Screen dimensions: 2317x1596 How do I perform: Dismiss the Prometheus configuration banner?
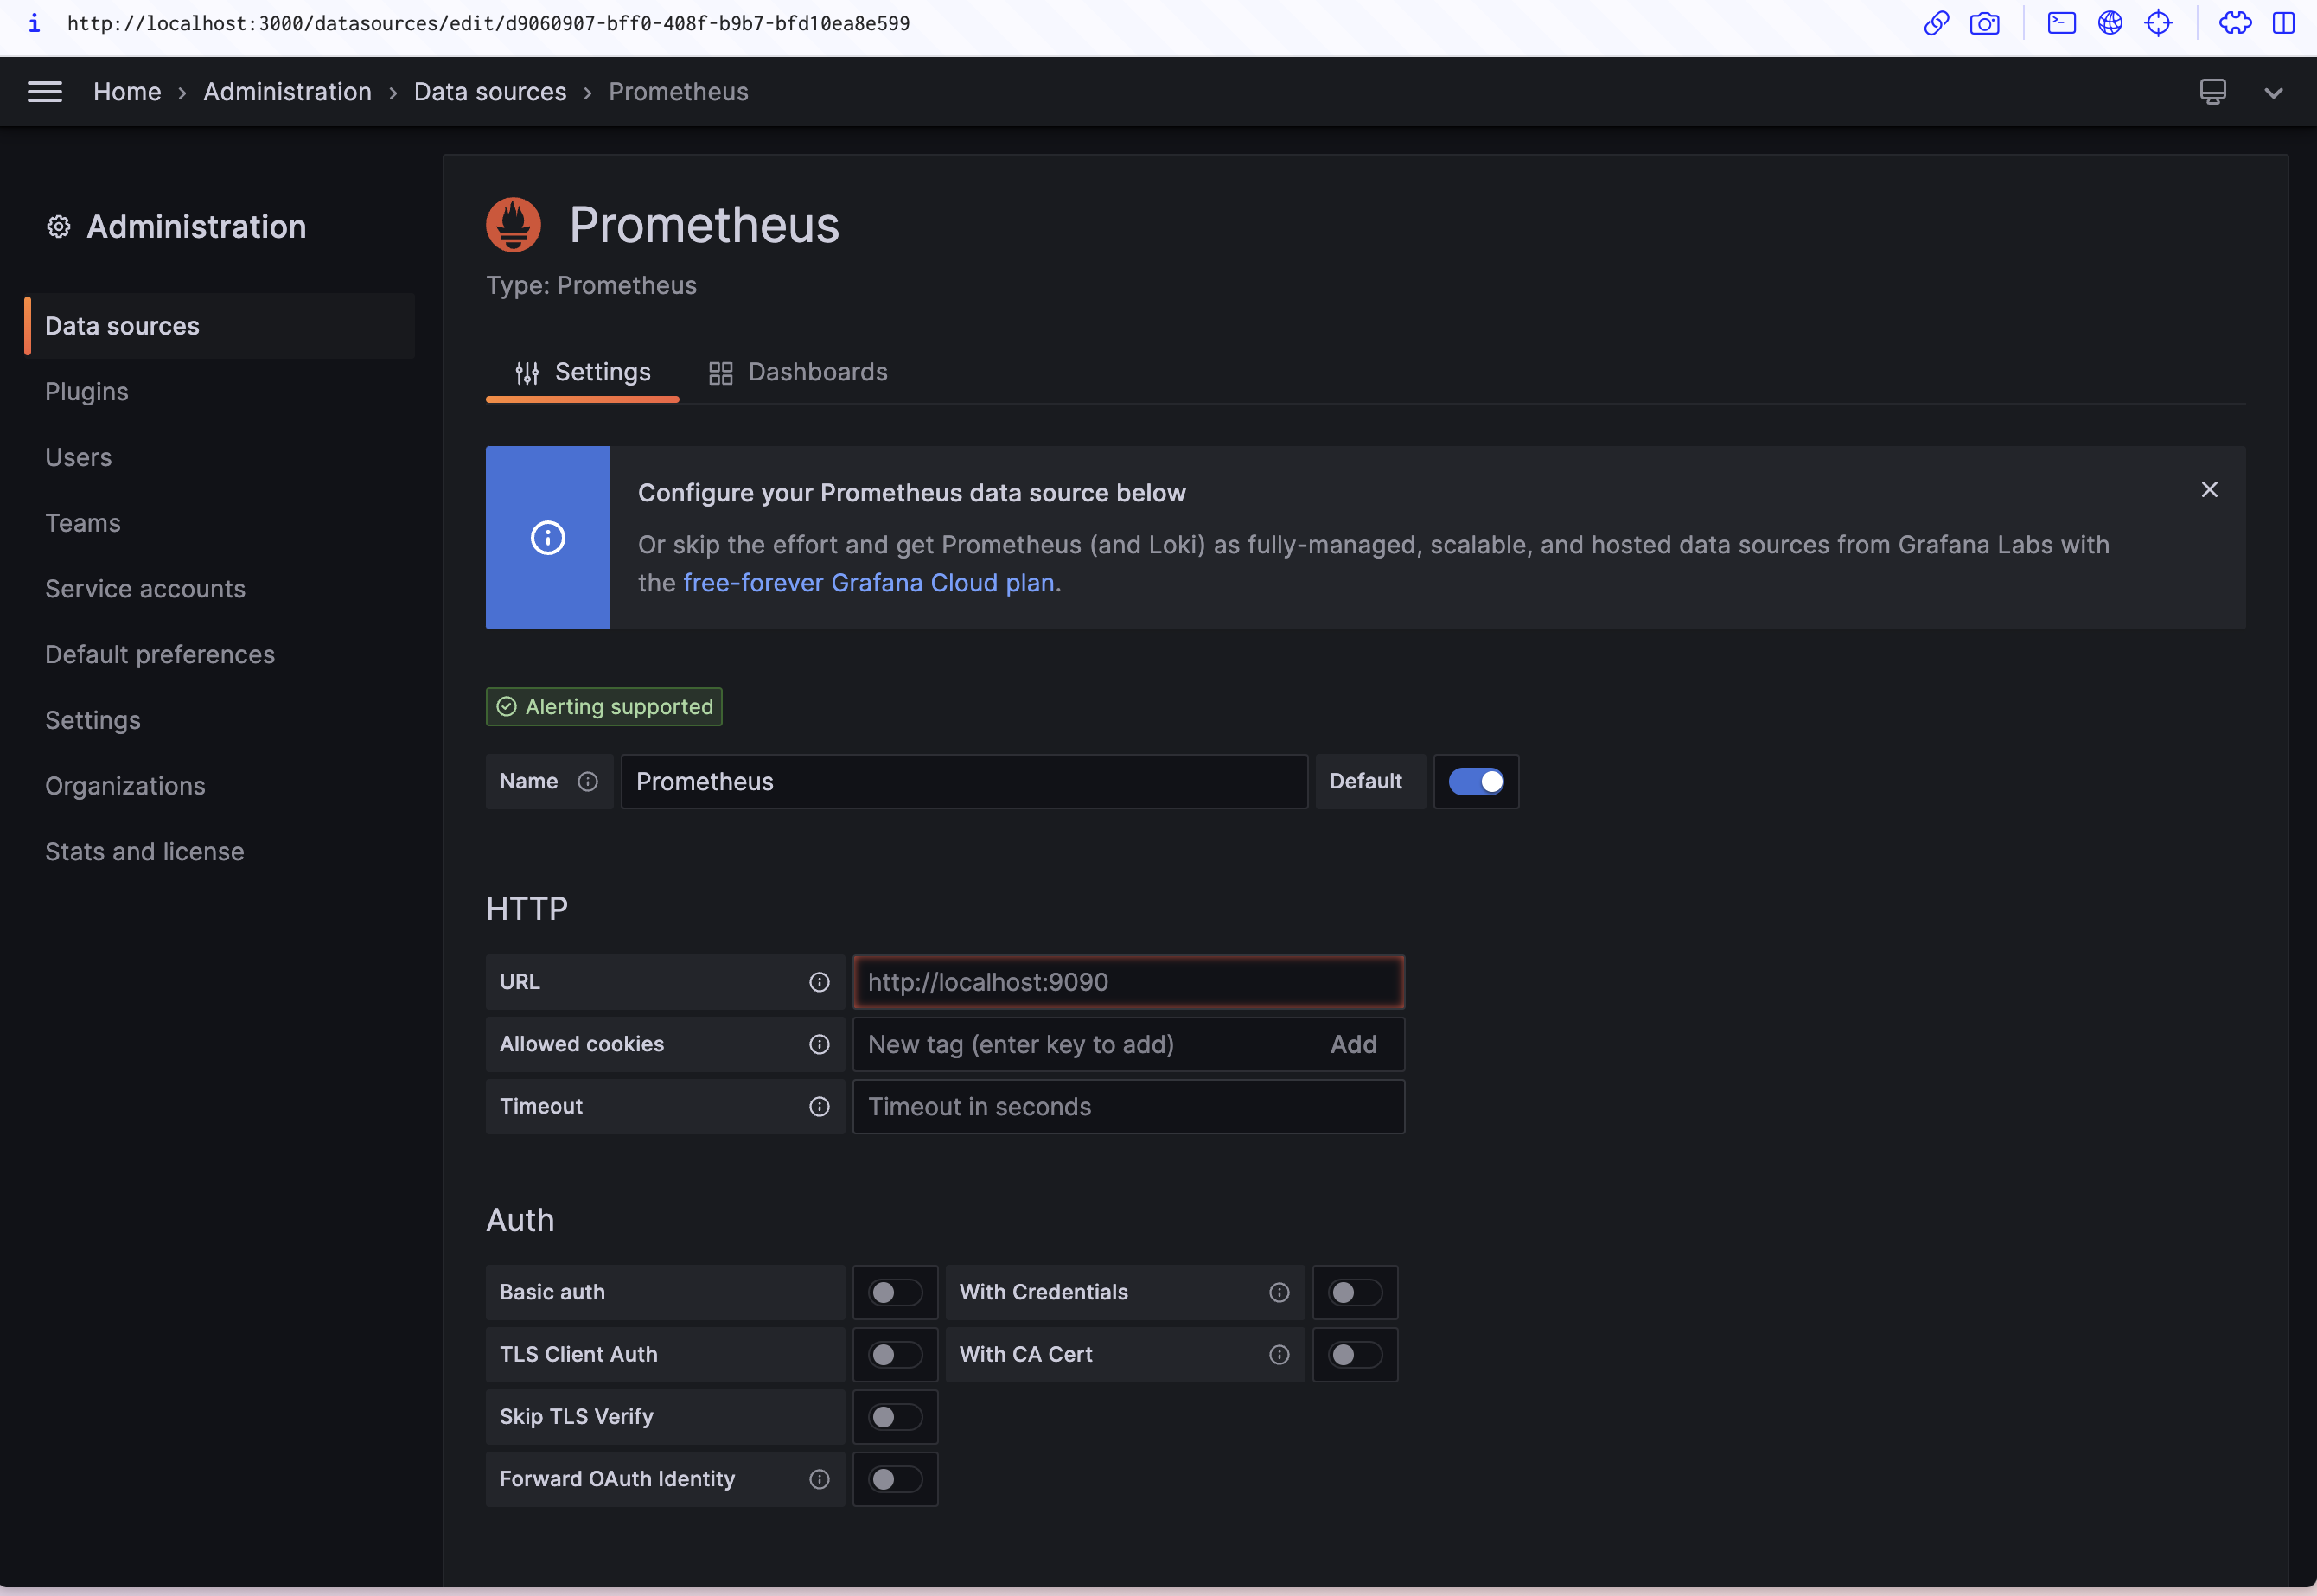coord(2209,489)
